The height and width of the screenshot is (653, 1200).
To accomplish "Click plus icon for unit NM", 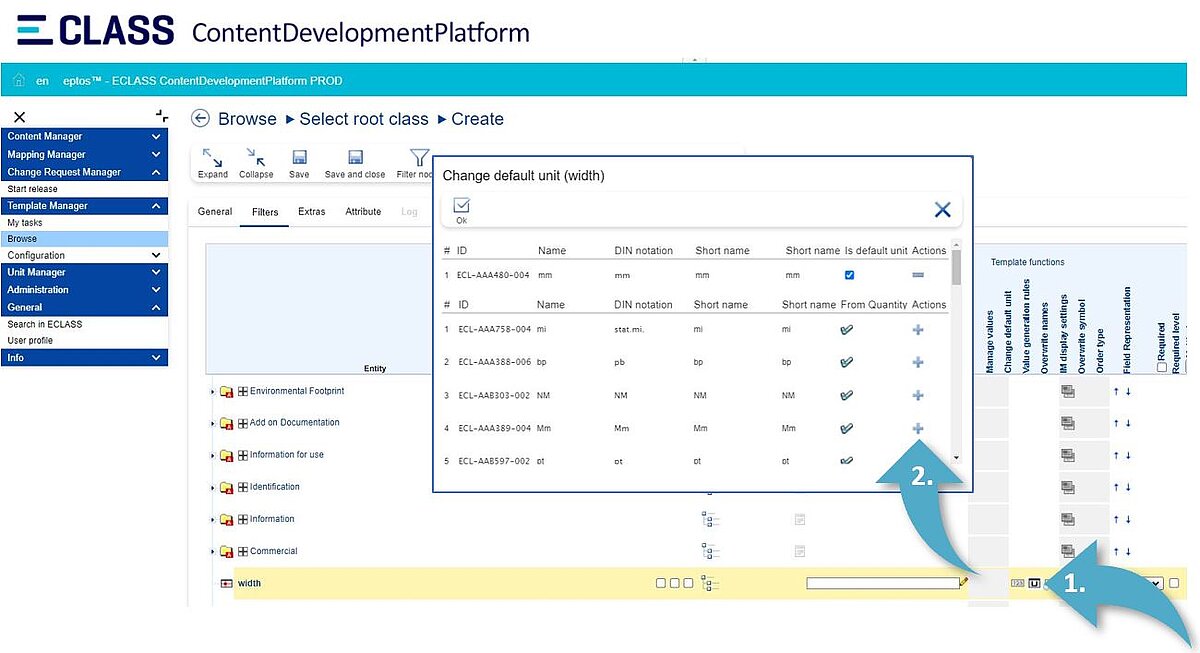I will pos(918,396).
